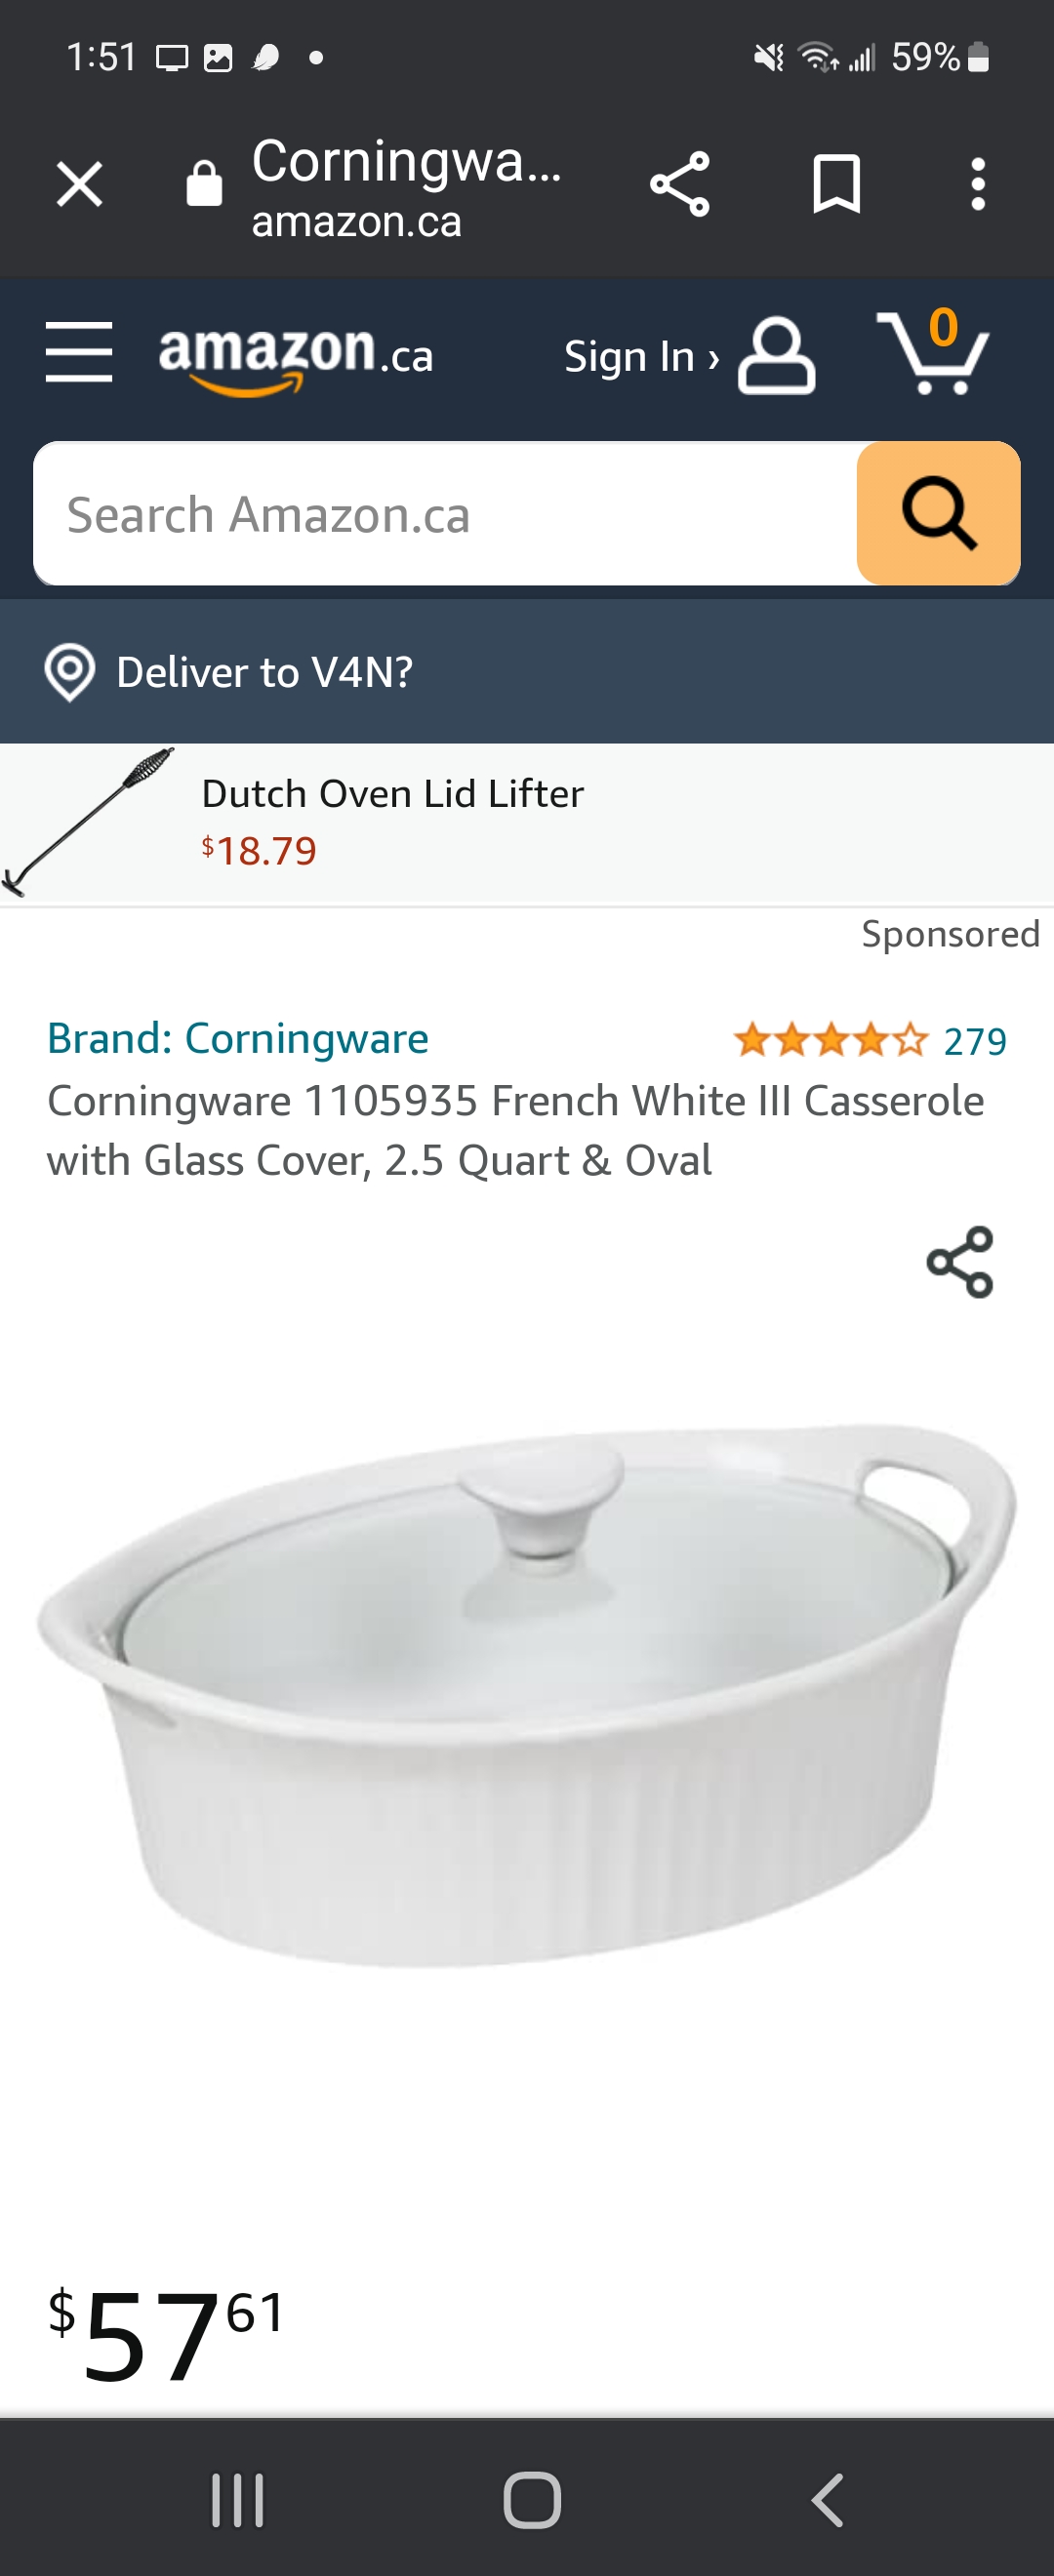Go to Amazon.ca home via logo
Viewport: 1054px width, 2576px height.
coord(296,358)
